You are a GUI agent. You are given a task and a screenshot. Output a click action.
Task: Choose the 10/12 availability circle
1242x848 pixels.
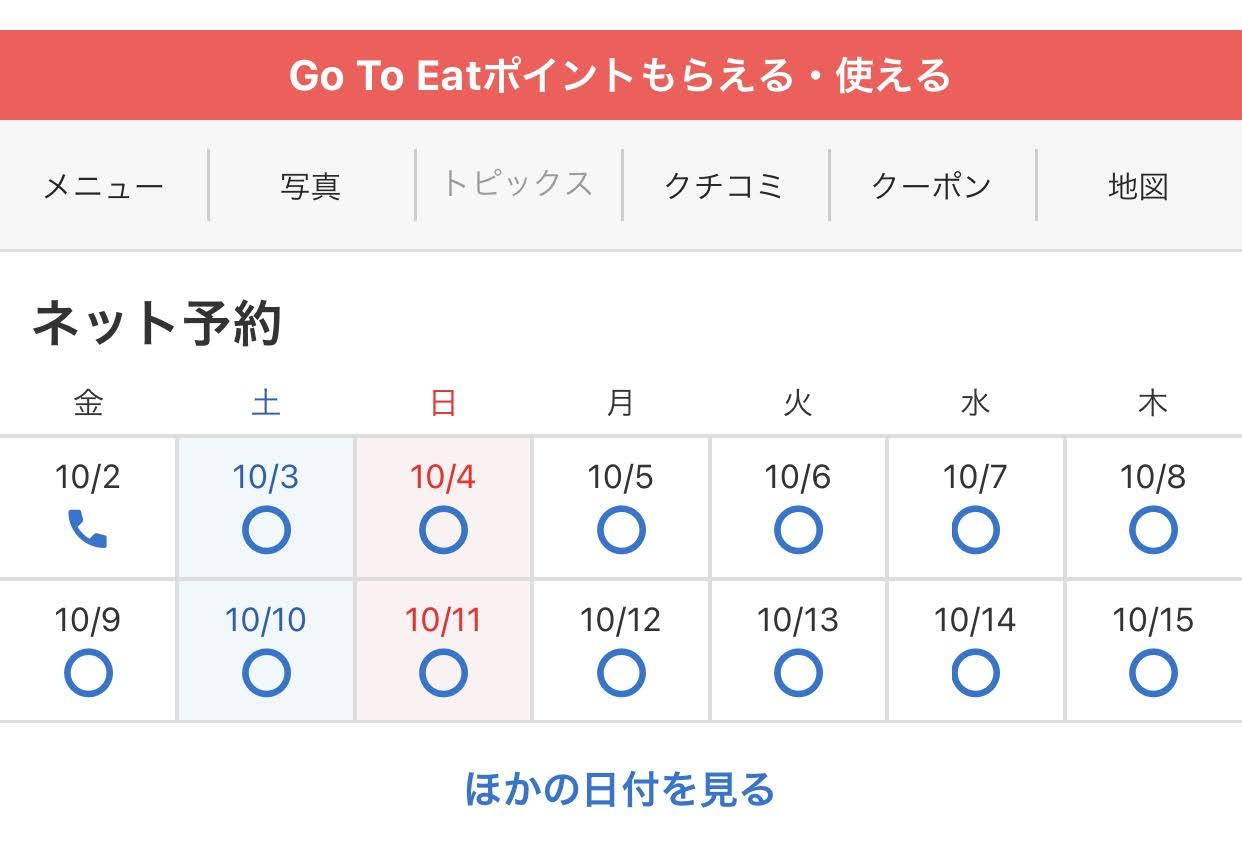pos(621,673)
